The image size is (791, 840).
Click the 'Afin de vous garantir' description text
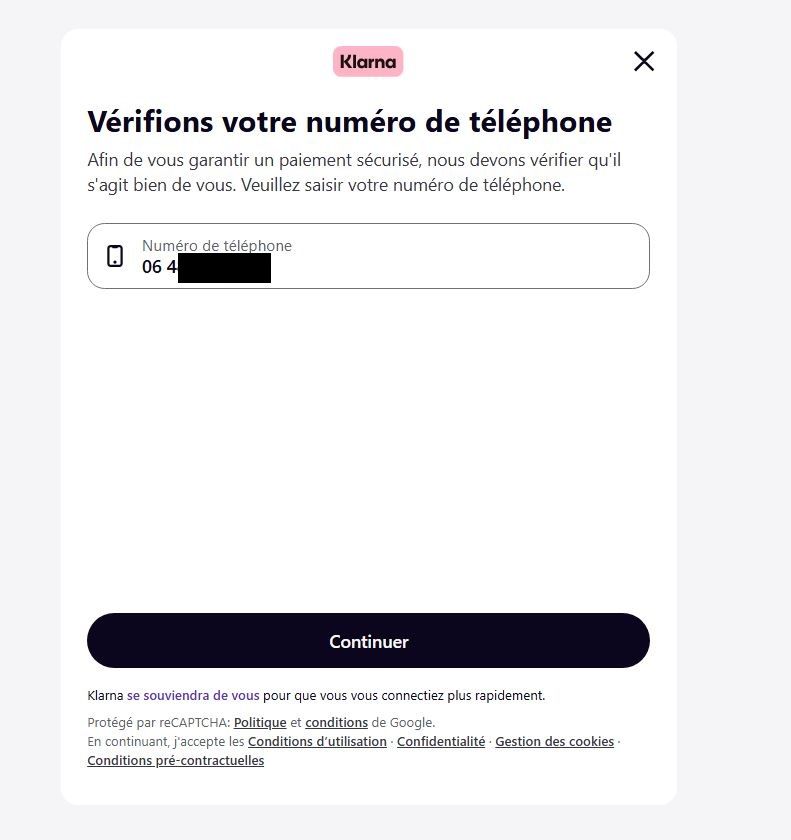coord(354,172)
